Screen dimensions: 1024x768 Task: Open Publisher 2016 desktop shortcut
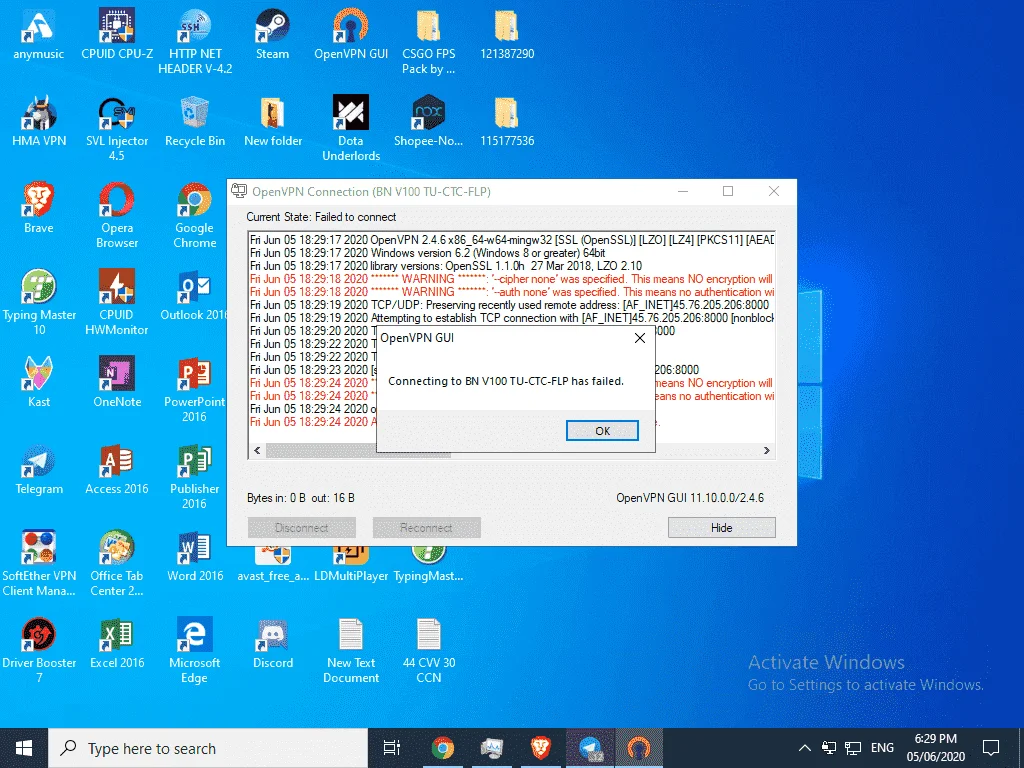click(x=195, y=477)
